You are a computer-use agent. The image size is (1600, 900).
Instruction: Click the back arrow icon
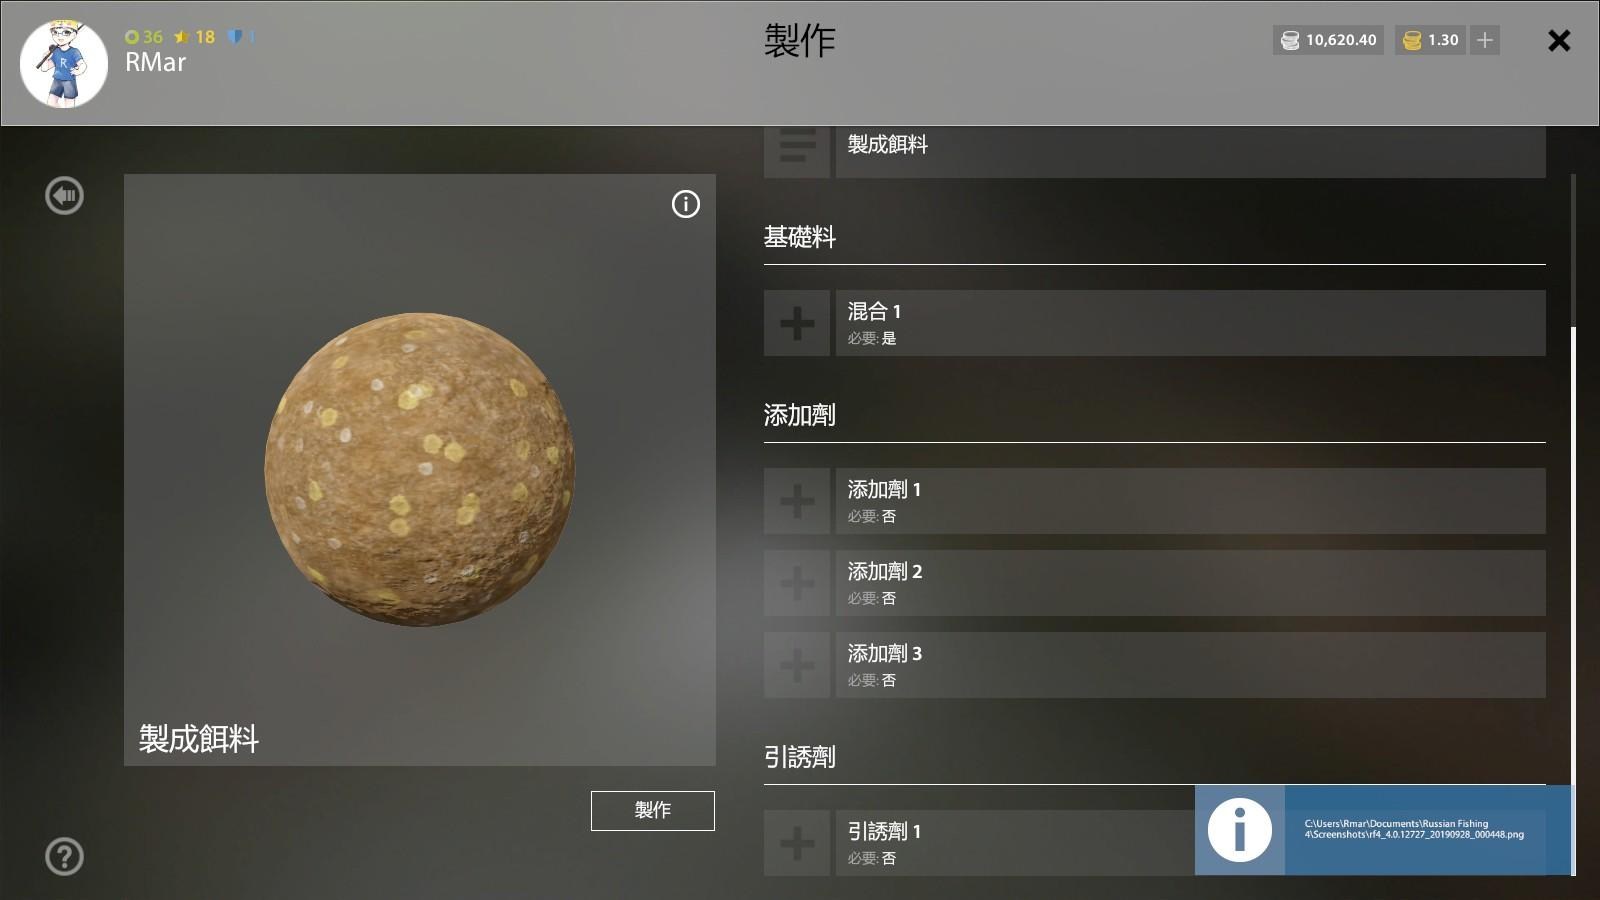click(x=65, y=196)
